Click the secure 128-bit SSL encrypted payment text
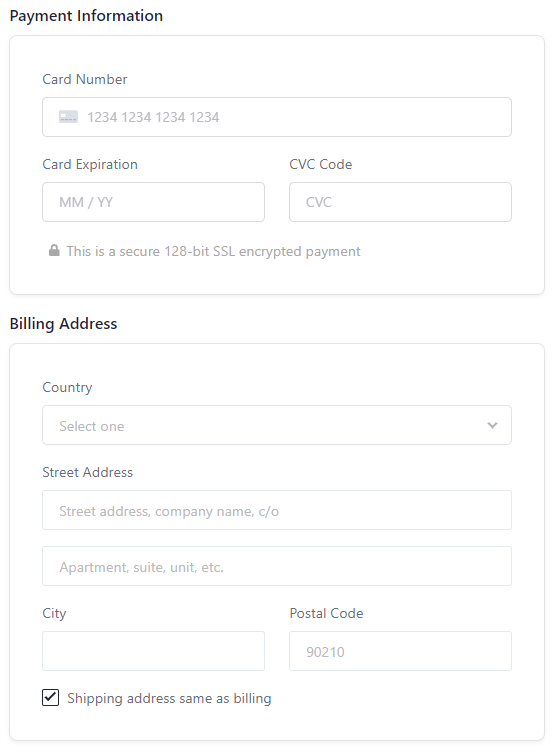The height and width of the screenshot is (753, 556). point(213,252)
